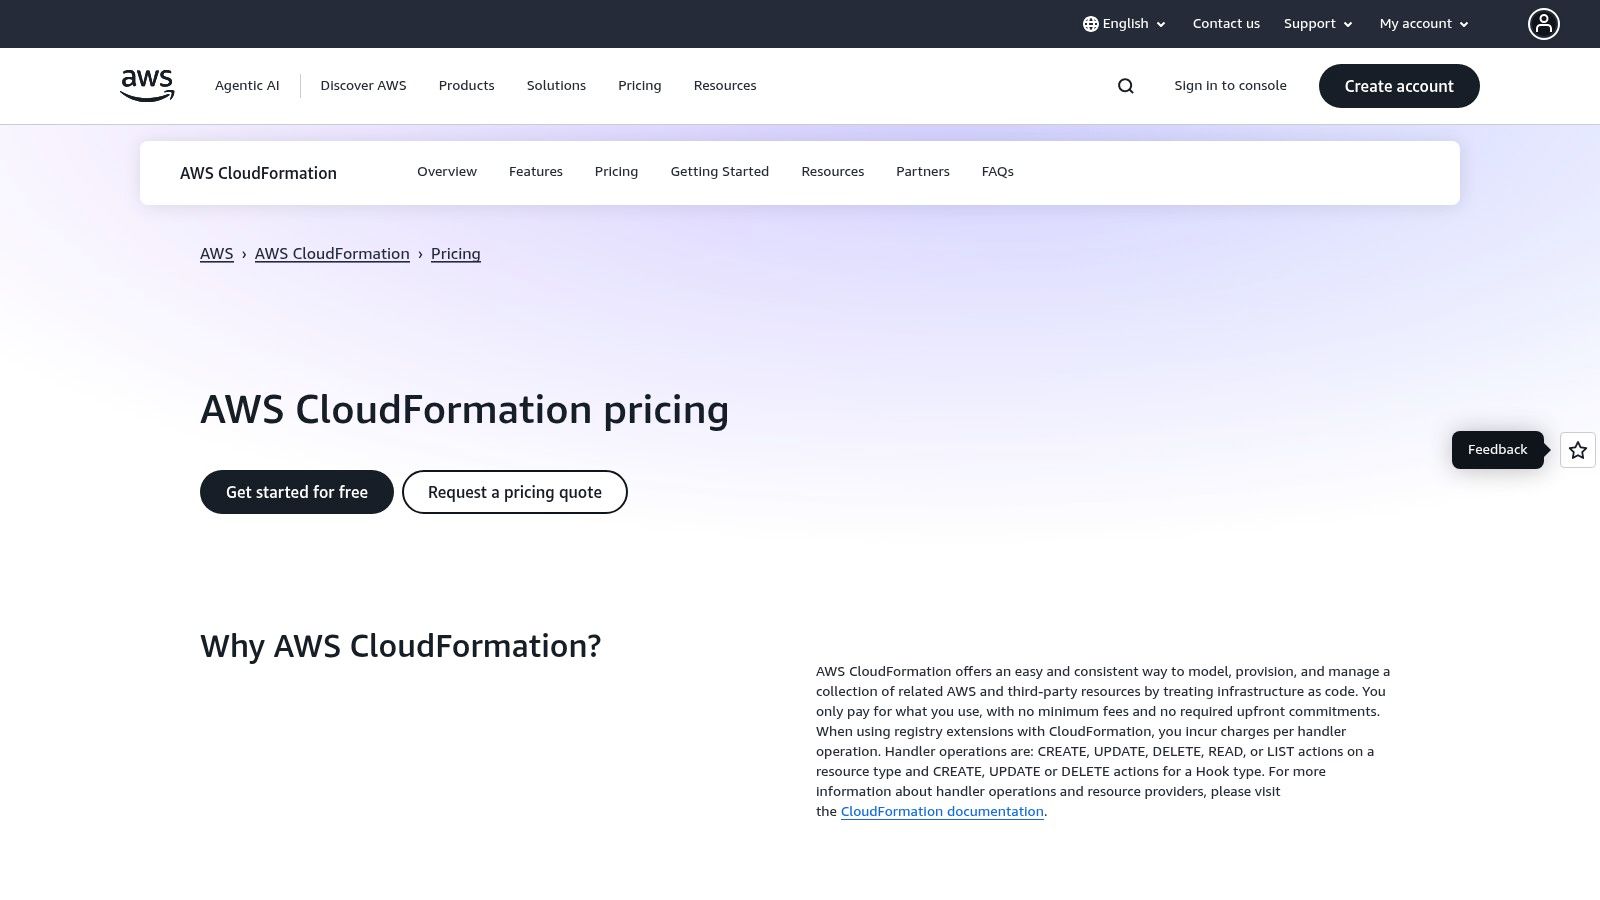Open the Feedback tooltip button
The height and width of the screenshot is (900, 1600).
tap(1497, 450)
